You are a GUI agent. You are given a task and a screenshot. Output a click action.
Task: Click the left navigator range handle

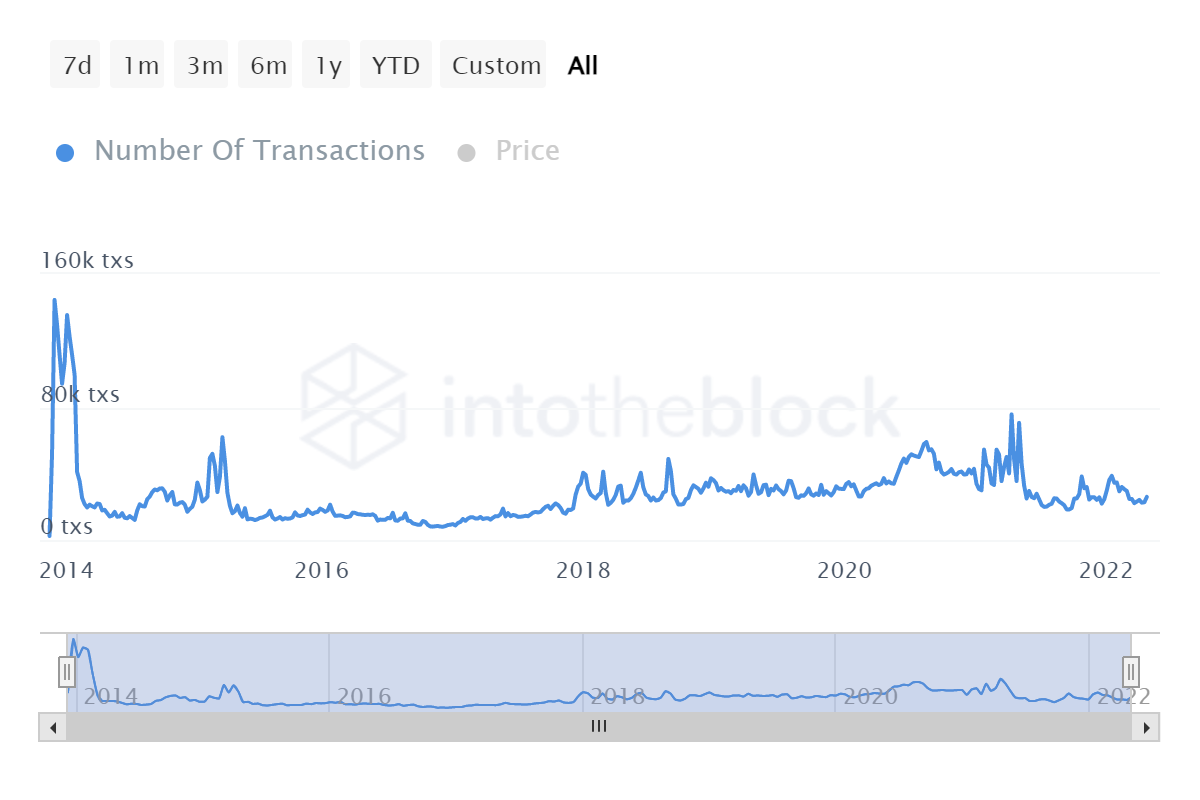point(67,670)
